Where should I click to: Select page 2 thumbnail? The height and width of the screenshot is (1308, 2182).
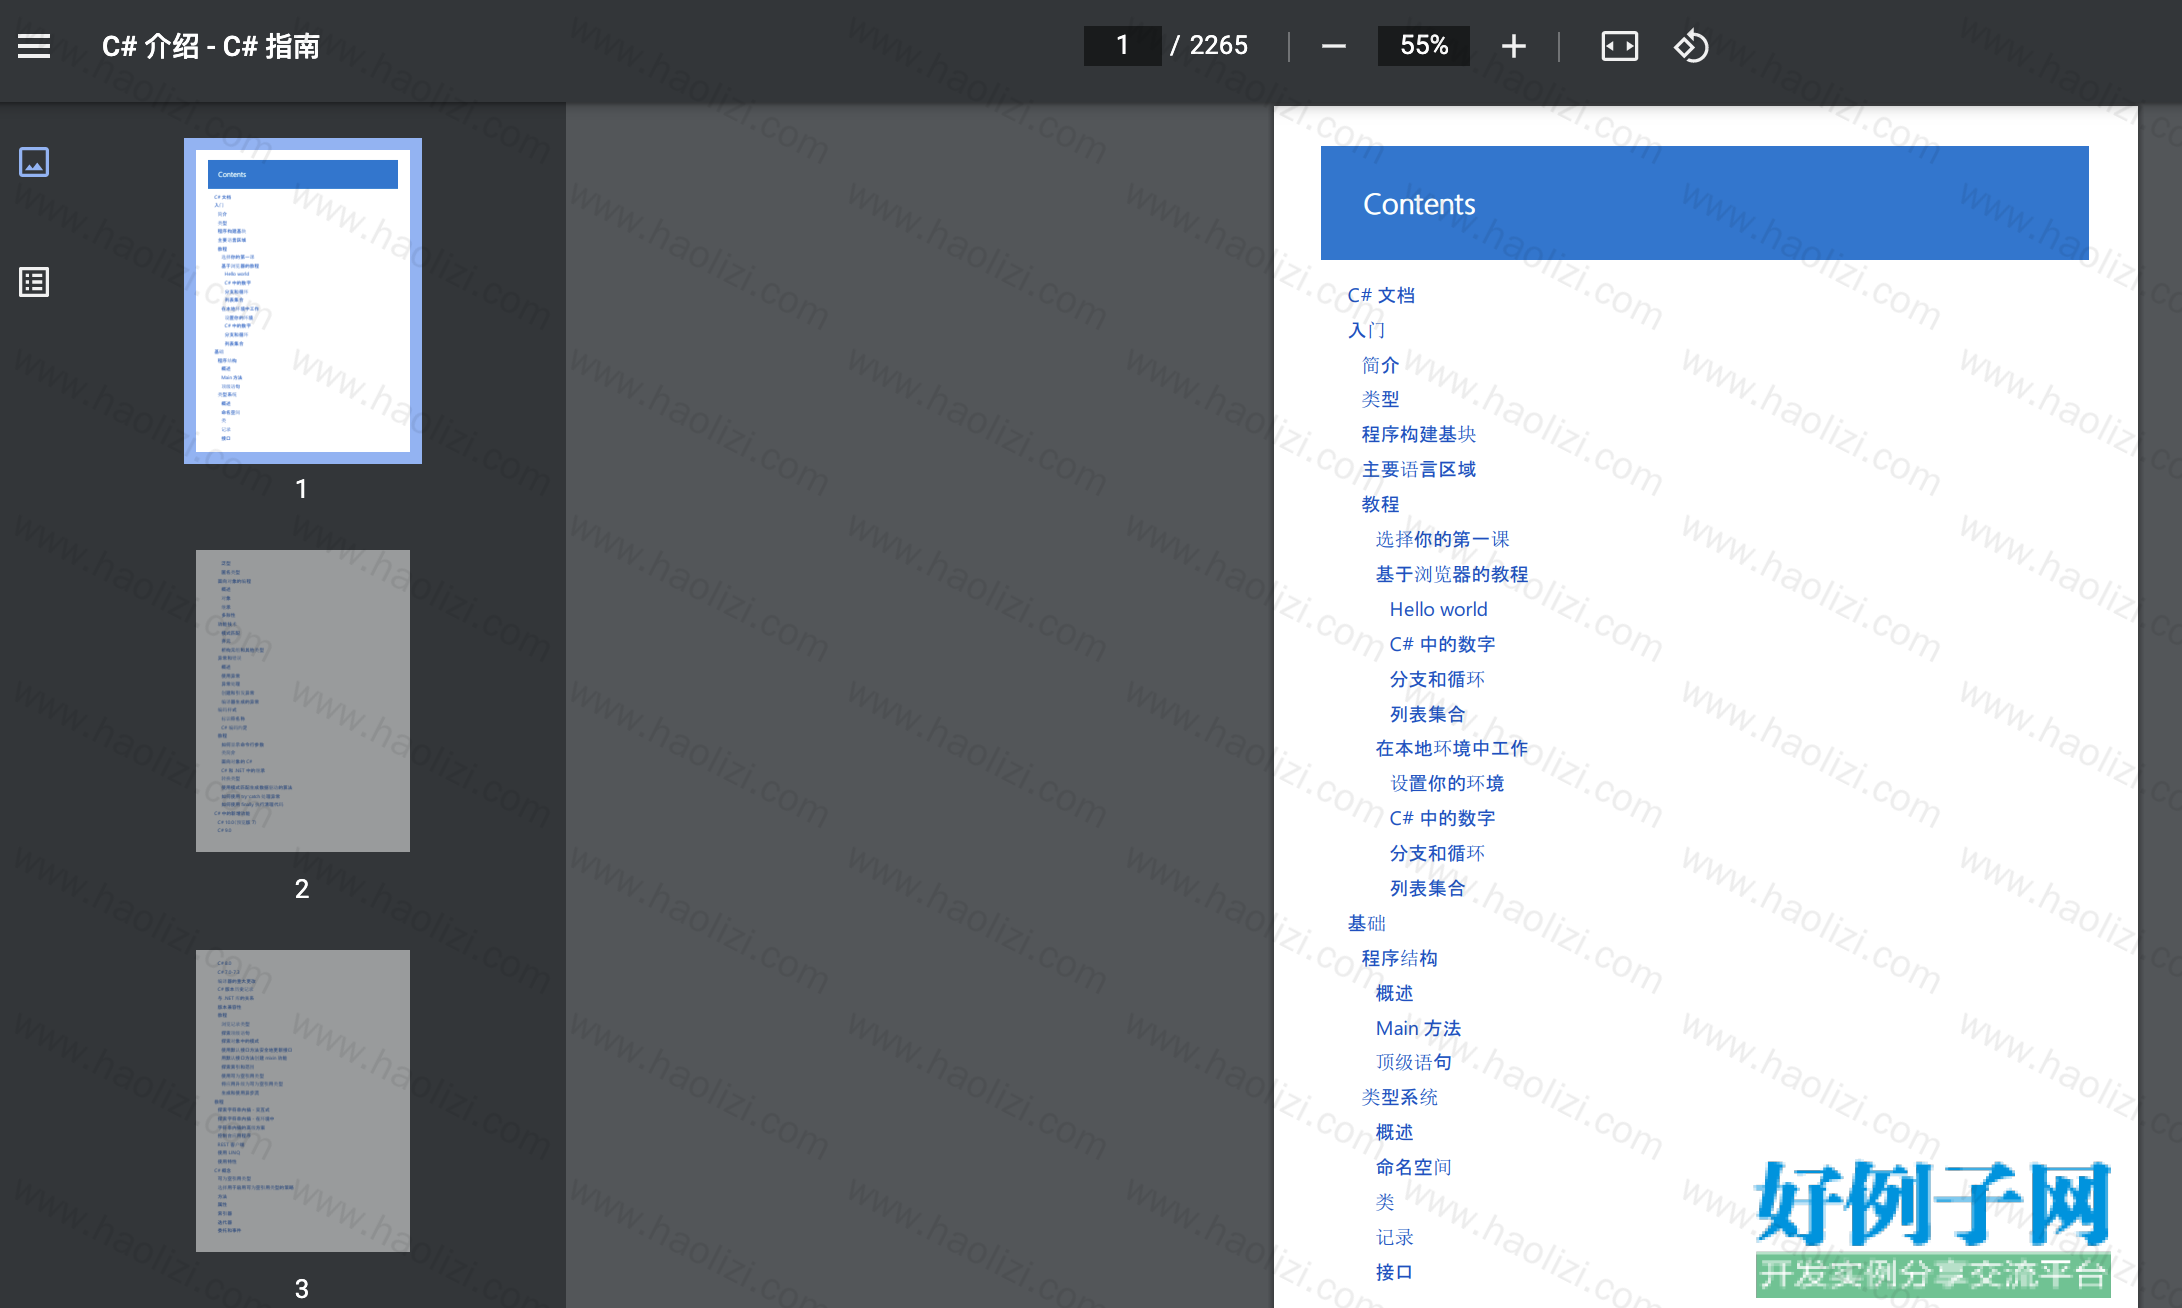(303, 701)
